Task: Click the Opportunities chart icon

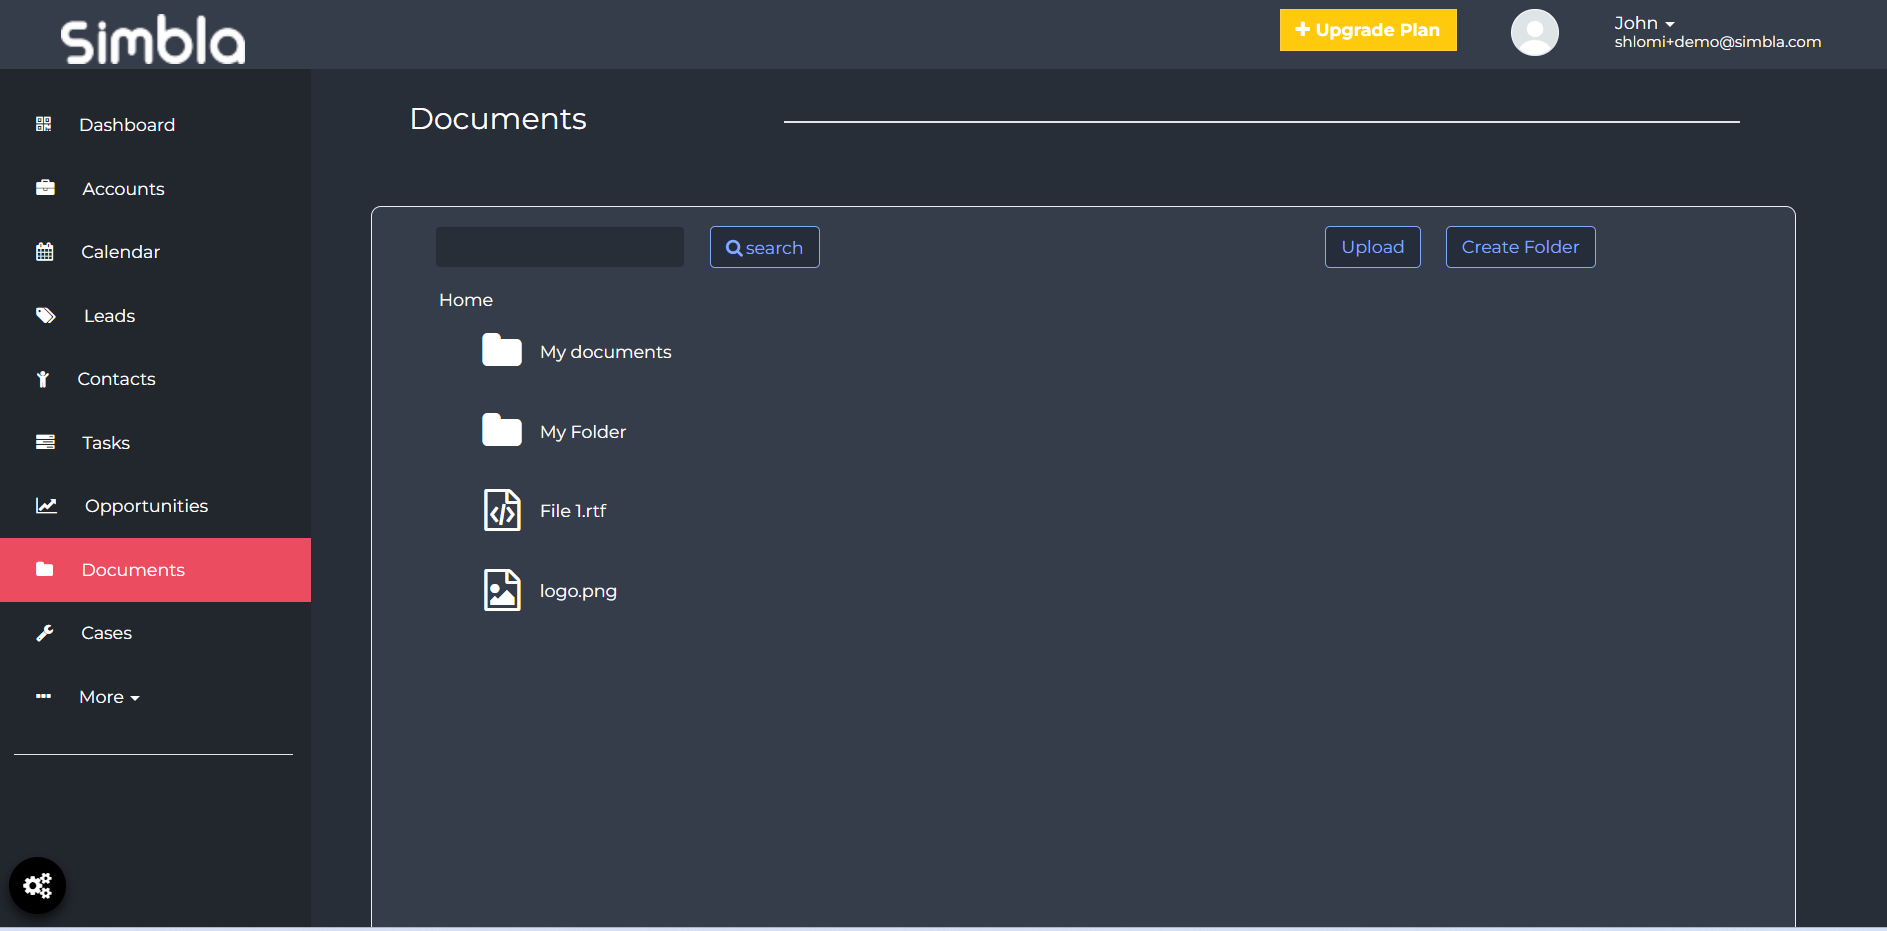Action: click(47, 506)
